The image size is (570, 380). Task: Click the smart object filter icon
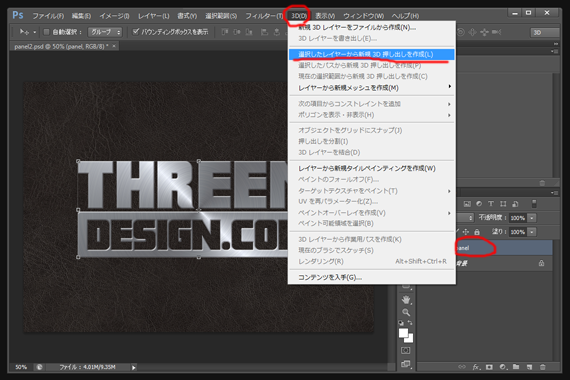(x=515, y=204)
